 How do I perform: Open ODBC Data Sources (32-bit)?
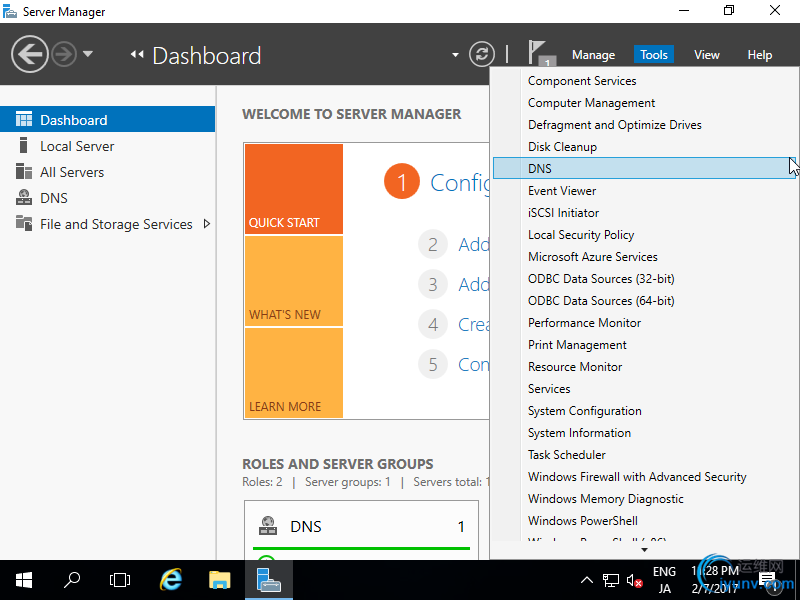tap(601, 279)
